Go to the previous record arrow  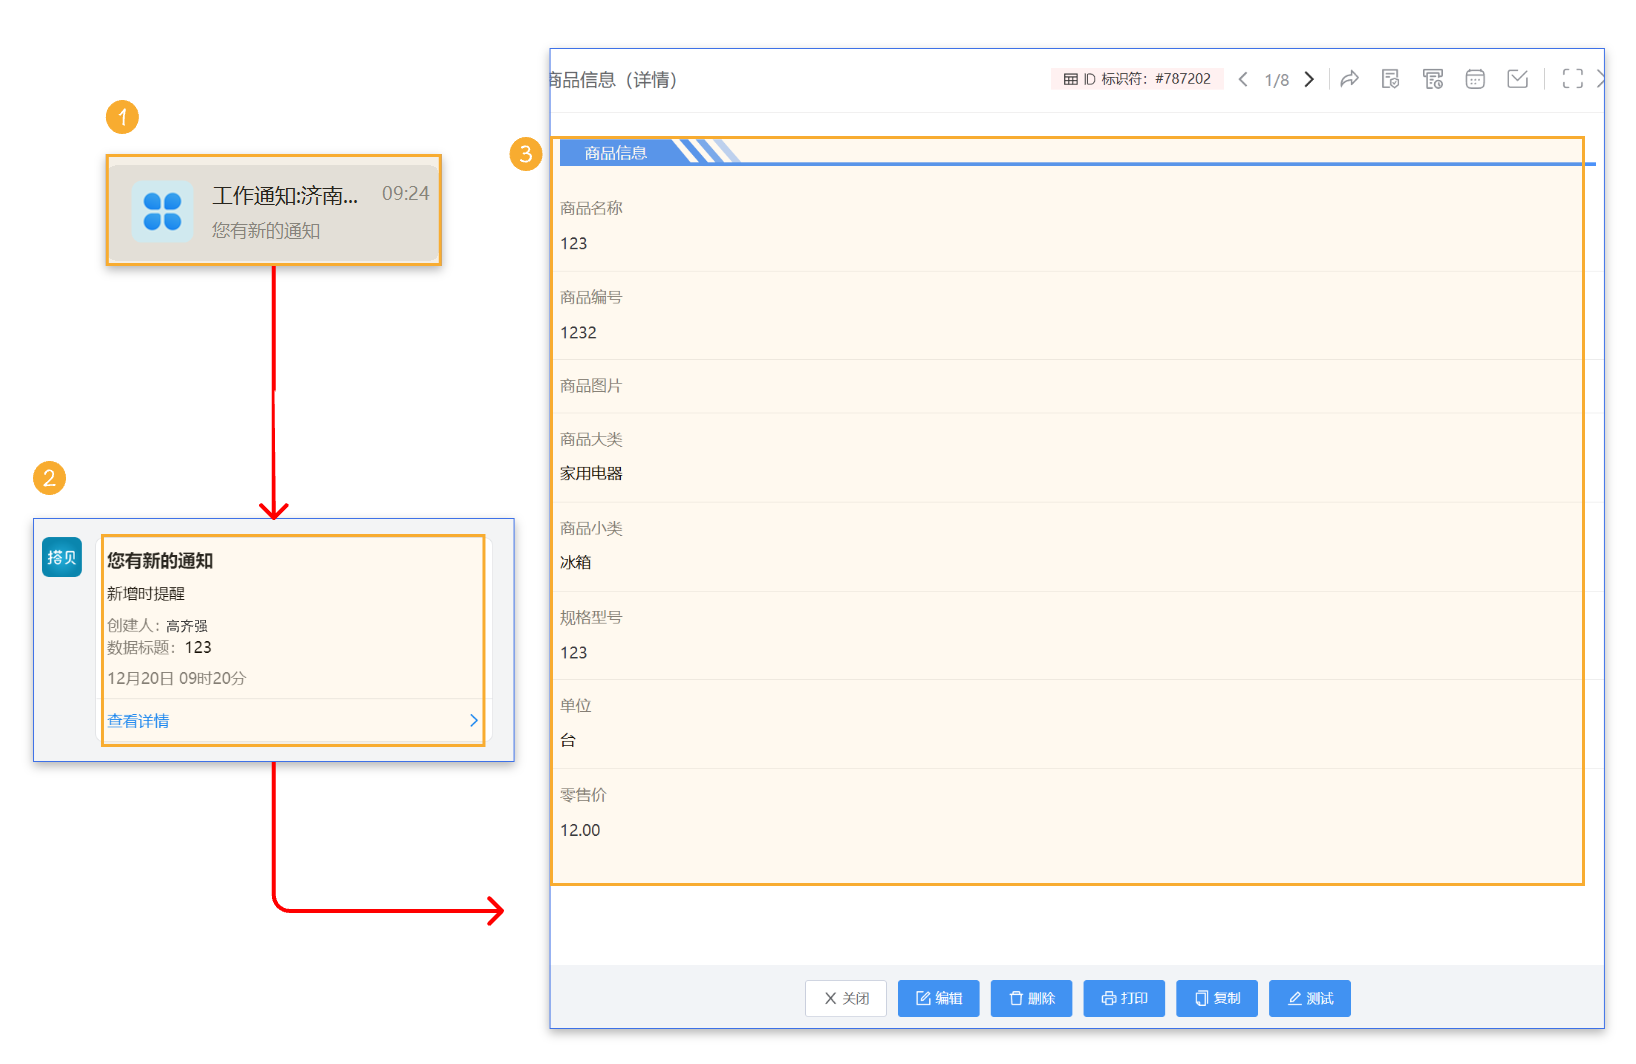[1243, 79]
